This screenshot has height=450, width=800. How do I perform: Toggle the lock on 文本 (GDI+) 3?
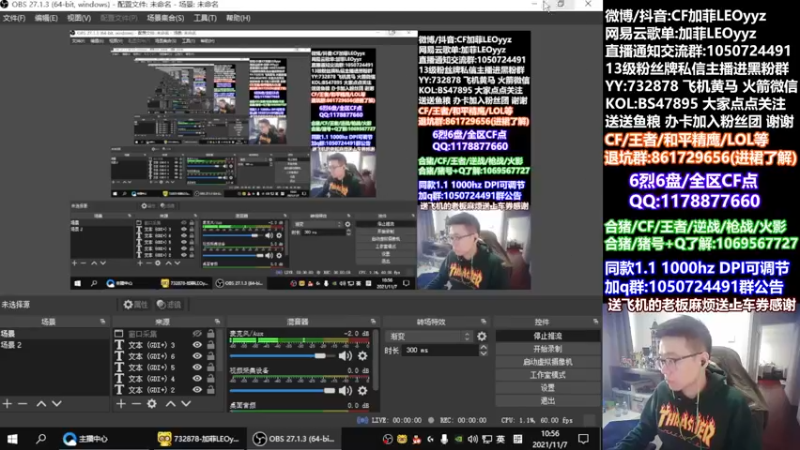[211, 345]
